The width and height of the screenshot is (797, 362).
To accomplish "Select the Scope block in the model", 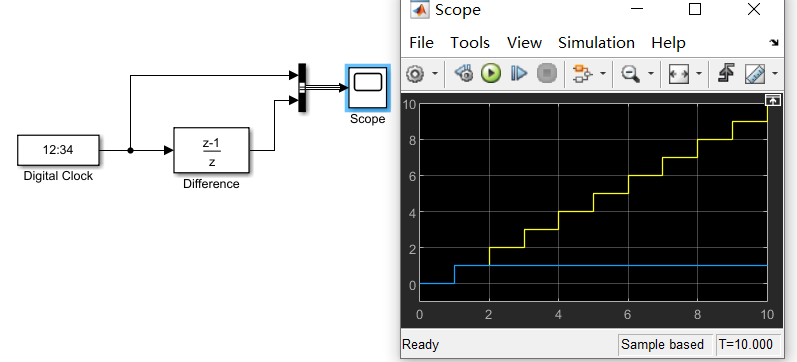I will pos(367,88).
